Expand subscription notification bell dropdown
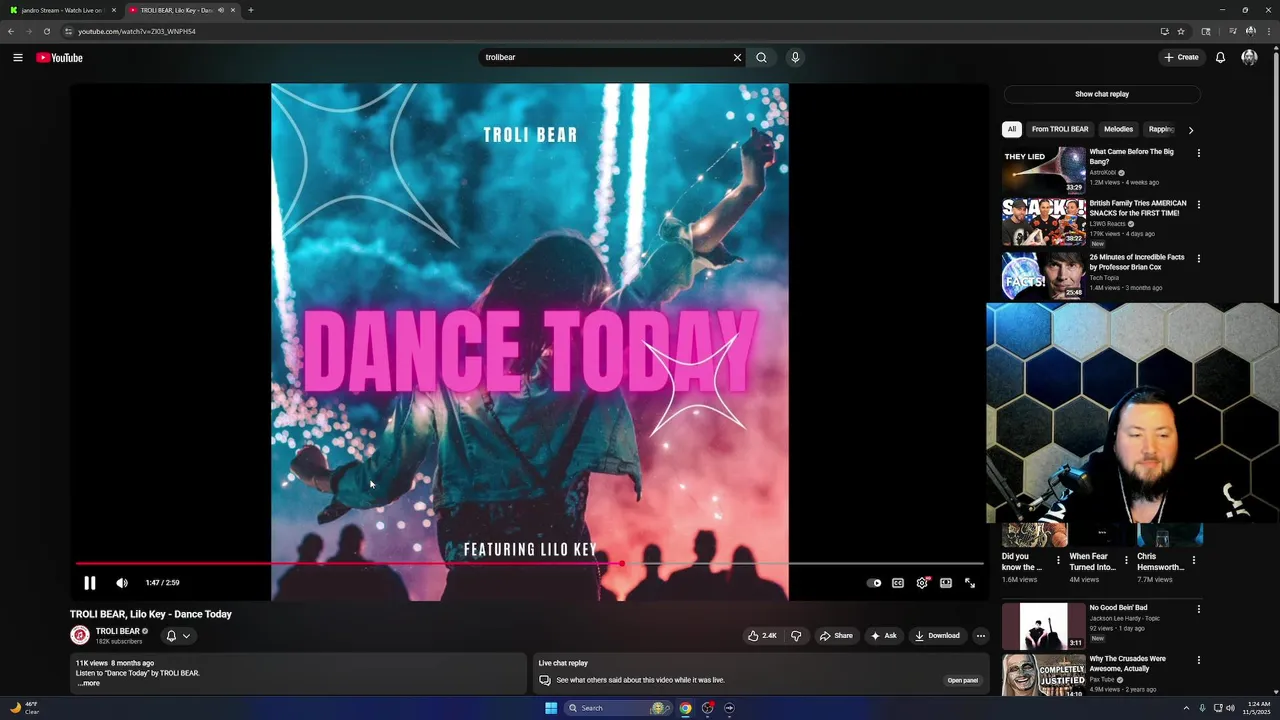The height and width of the screenshot is (720, 1280). (178, 636)
